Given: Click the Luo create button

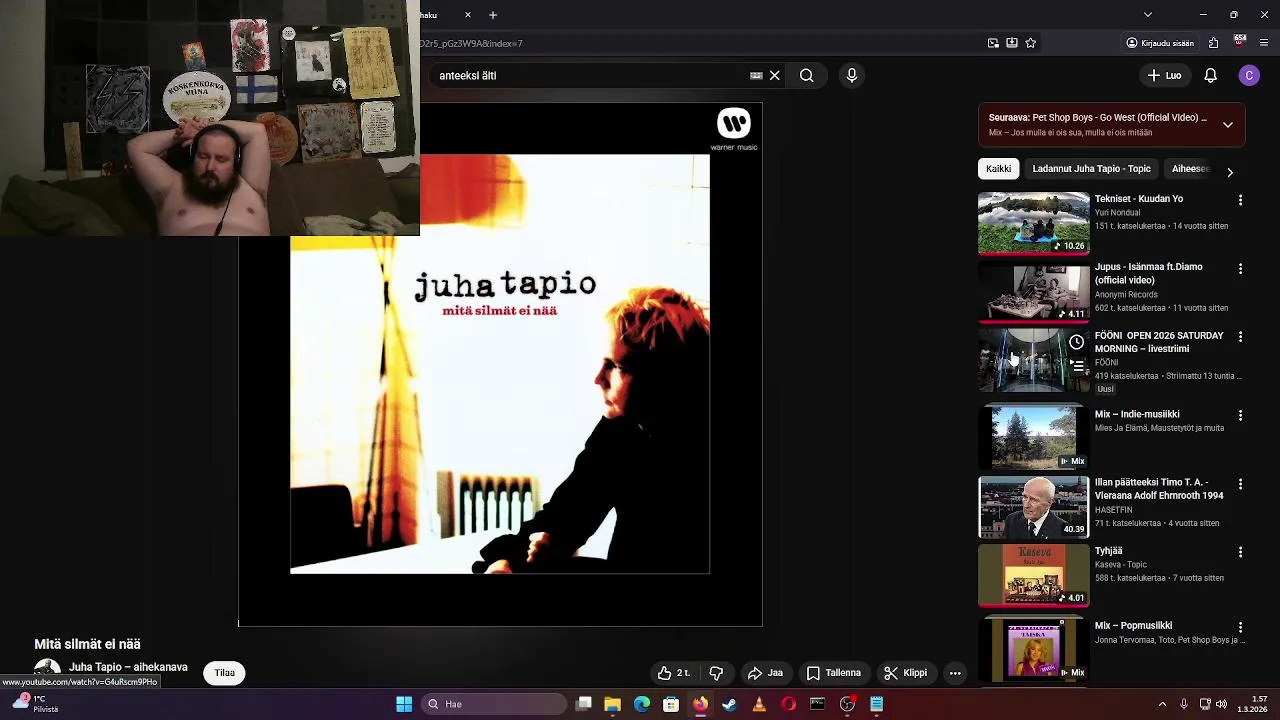Looking at the screenshot, I should click(1164, 75).
